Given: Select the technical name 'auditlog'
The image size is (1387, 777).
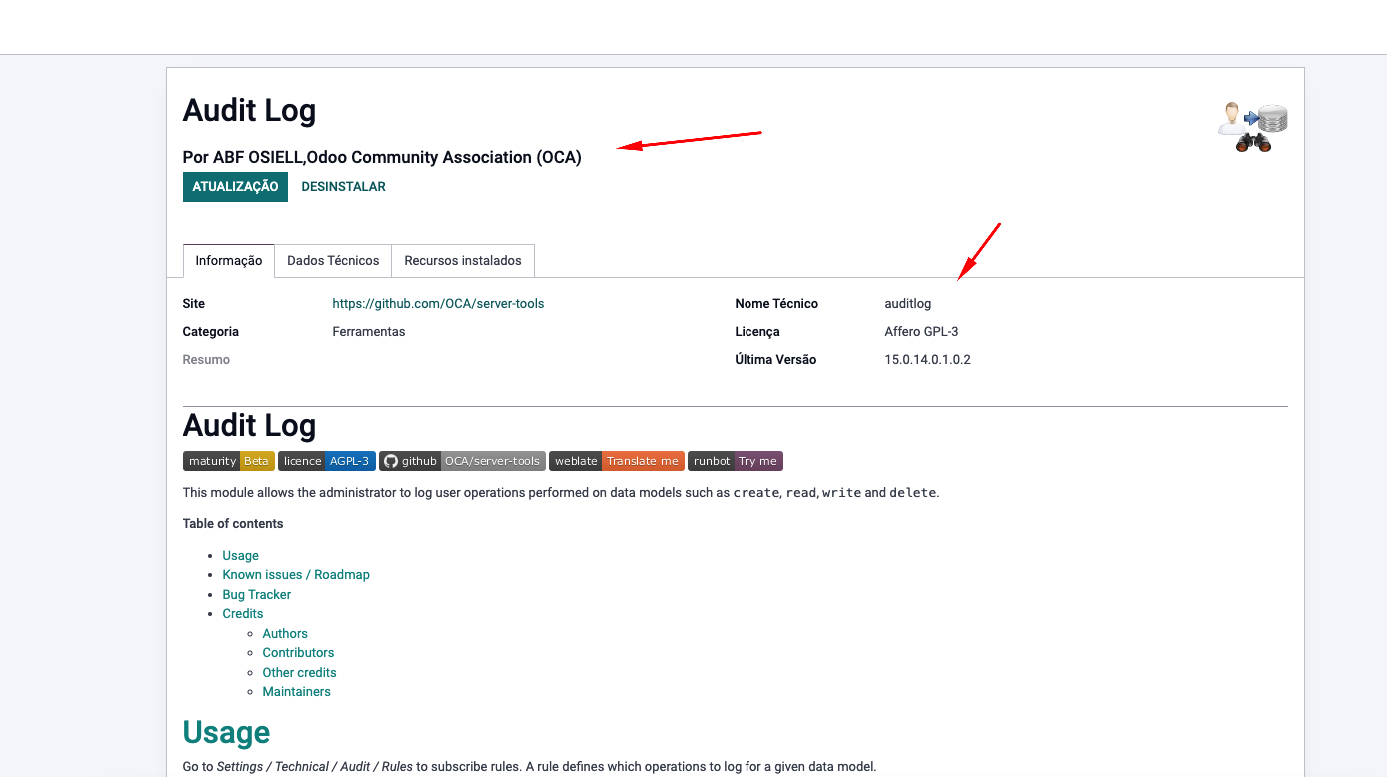Looking at the screenshot, I should click(907, 304).
